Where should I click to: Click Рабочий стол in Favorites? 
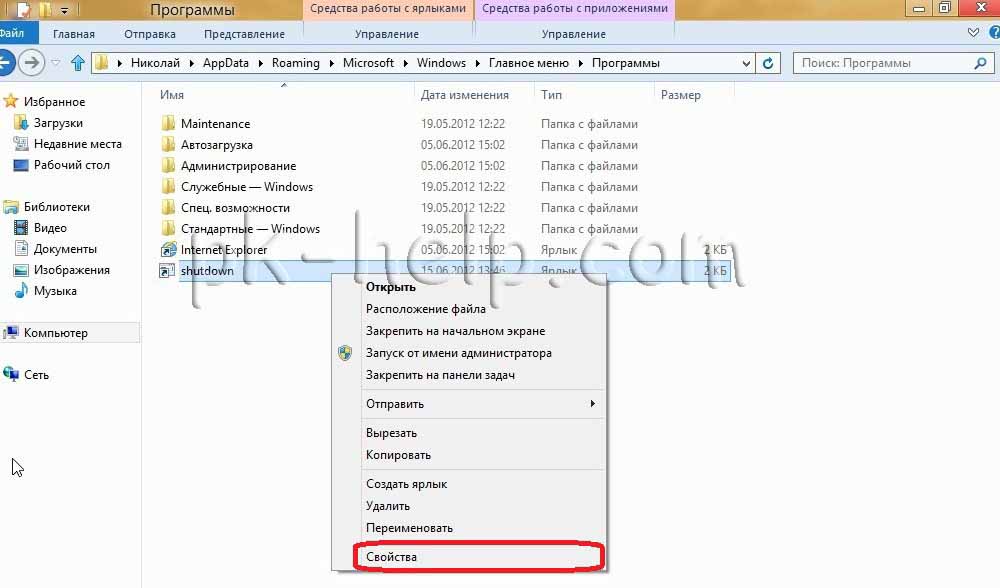point(71,165)
